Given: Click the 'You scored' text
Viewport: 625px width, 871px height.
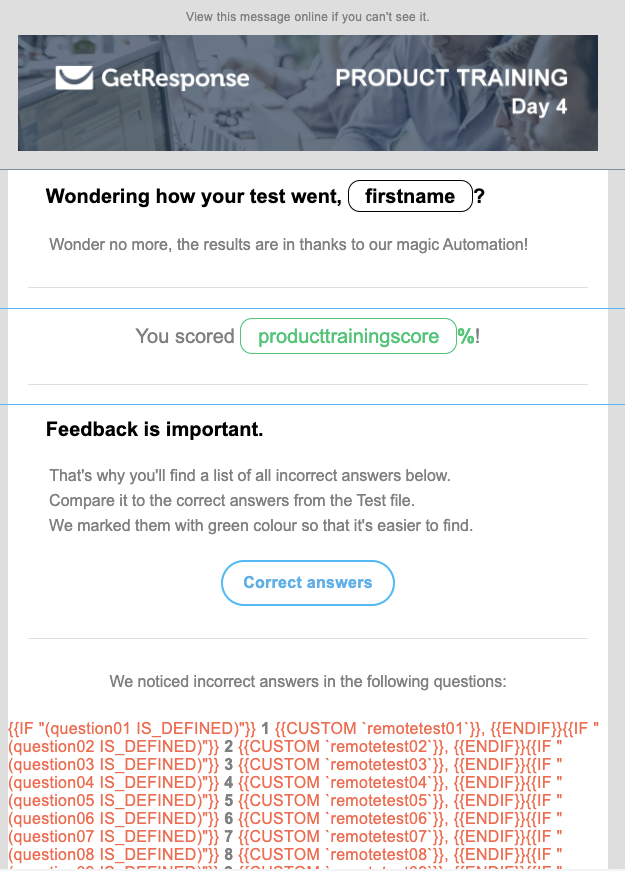Looking at the screenshot, I should click(185, 336).
